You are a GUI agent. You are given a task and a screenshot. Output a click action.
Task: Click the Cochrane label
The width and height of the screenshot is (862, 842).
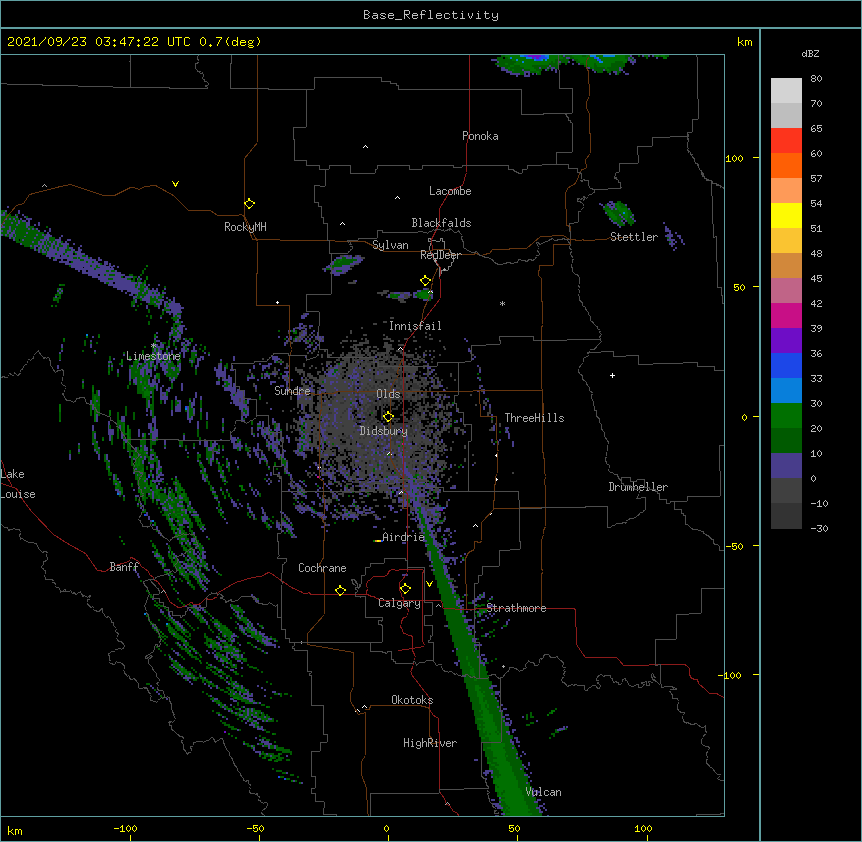pyautogui.click(x=322, y=568)
